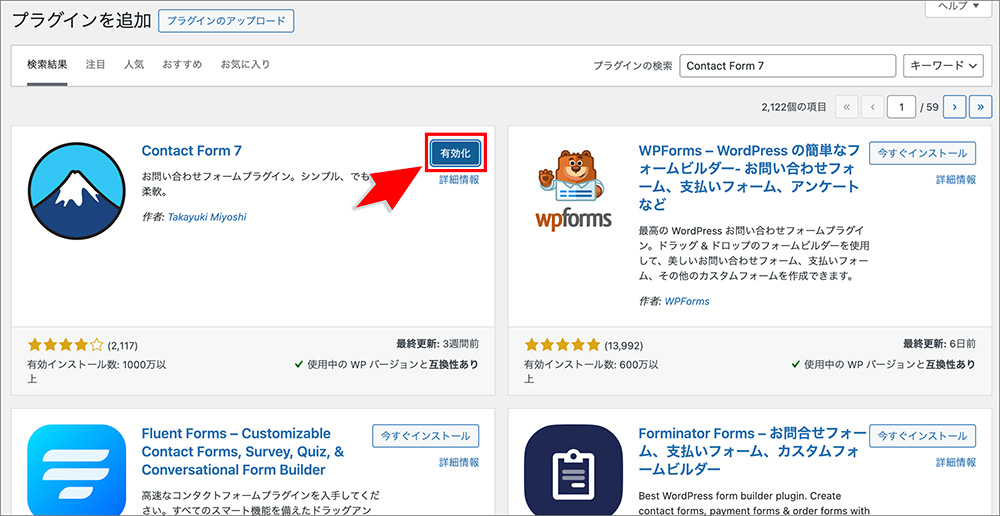Viewport: 1000px width, 516px height.
Task: Click the 2,122個の項目 count text
Action: (x=793, y=107)
